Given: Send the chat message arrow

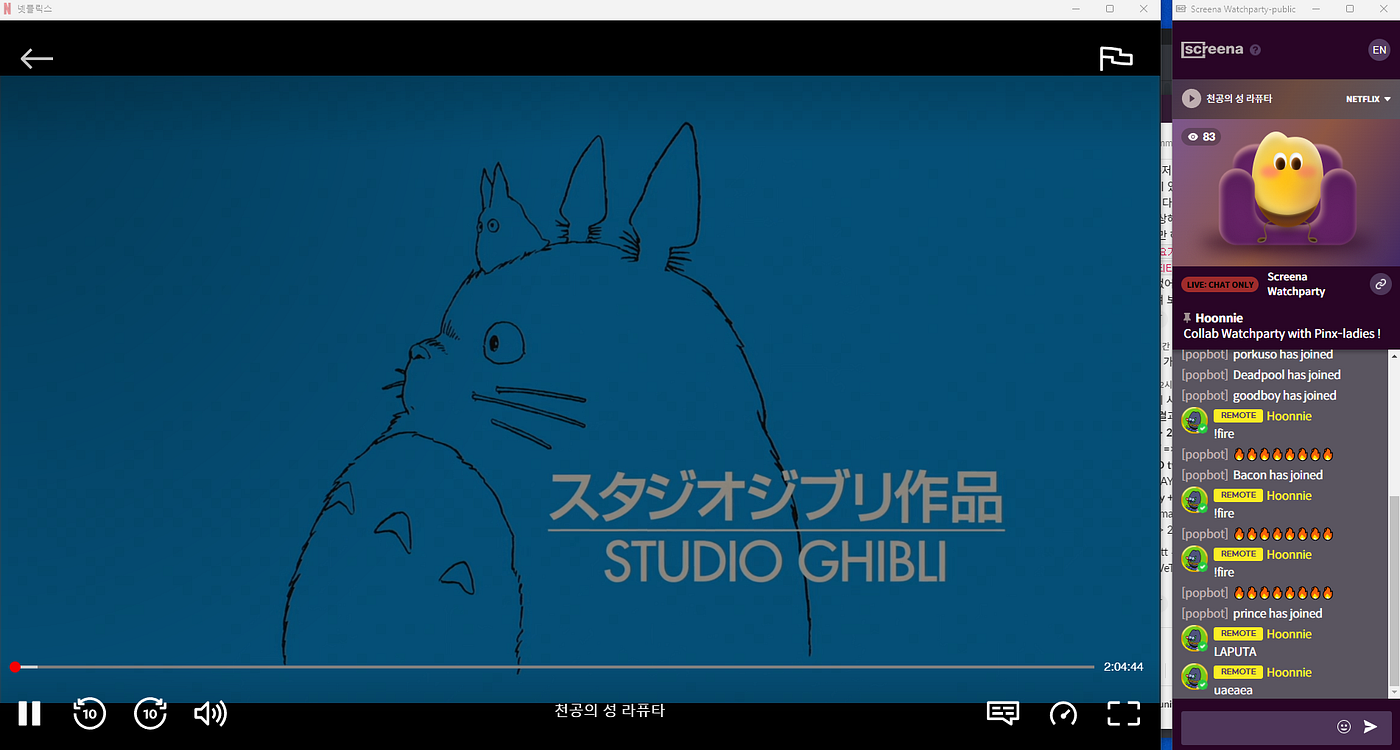Looking at the screenshot, I should [1371, 727].
